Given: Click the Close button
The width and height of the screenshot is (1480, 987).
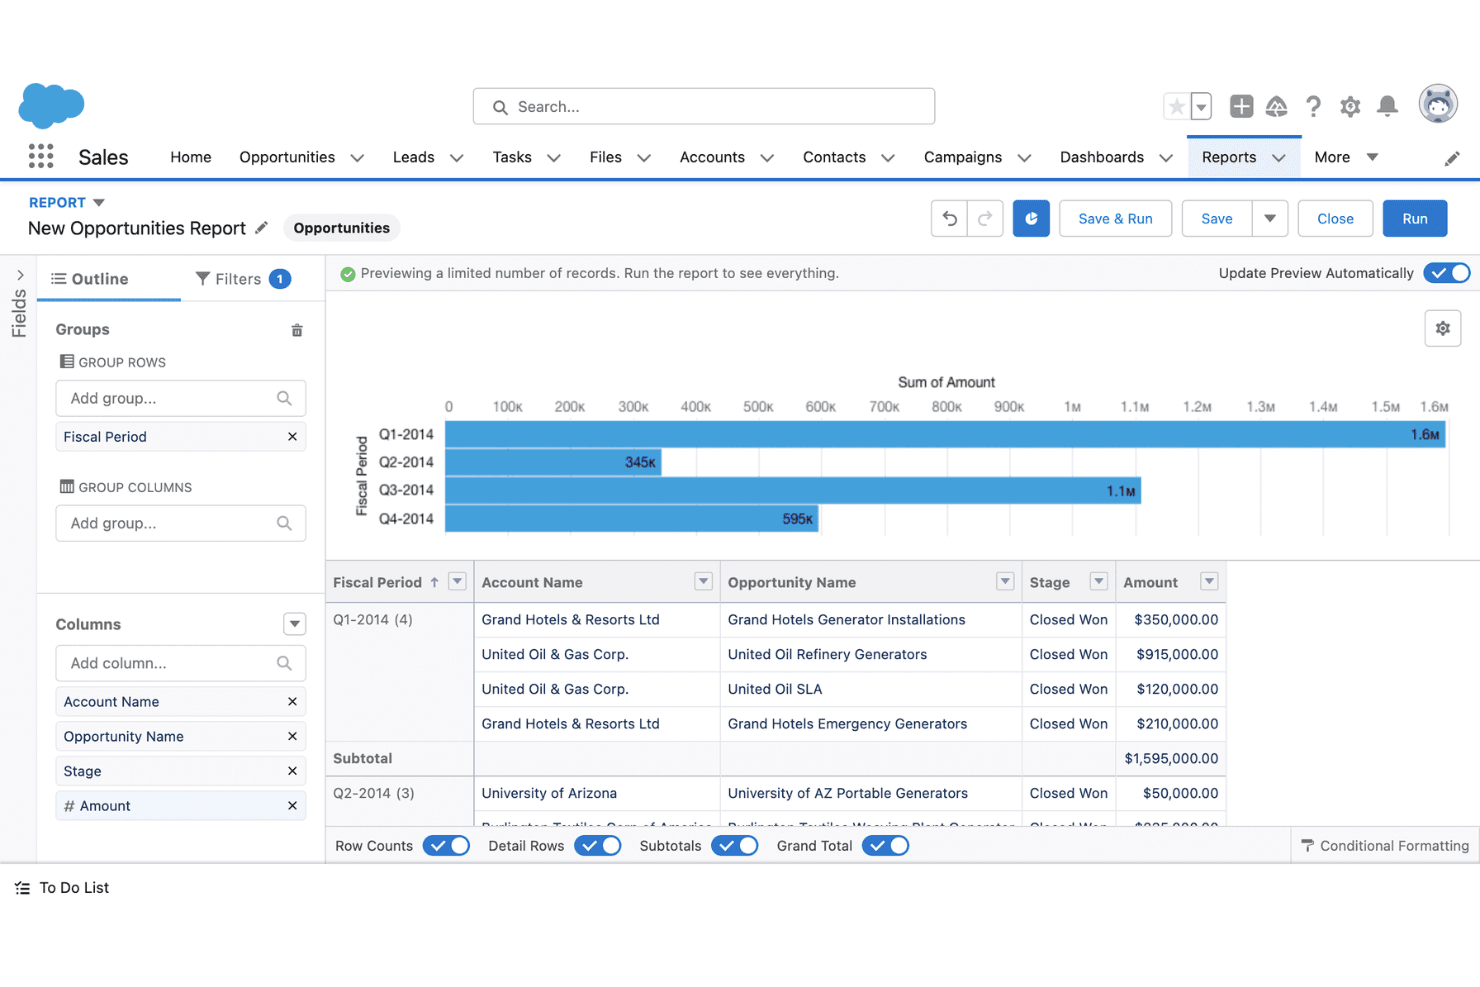Looking at the screenshot, I should coord(1335,219).
